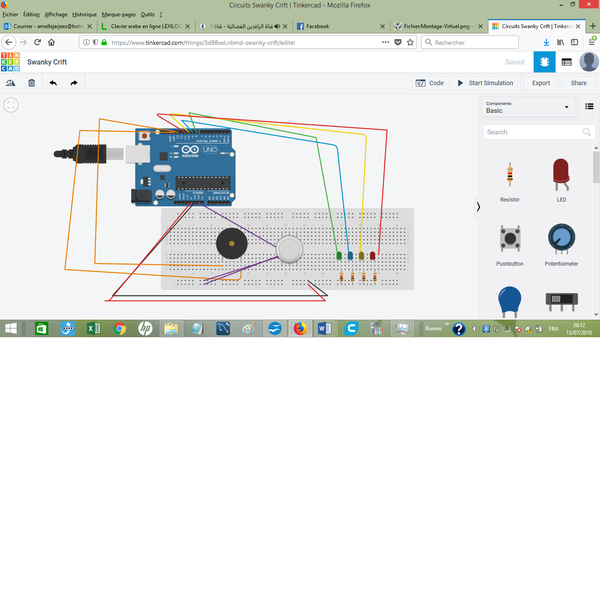The image size is (600, 609).
Task: Switch to the circuit view icon
Action: (544, 62)
